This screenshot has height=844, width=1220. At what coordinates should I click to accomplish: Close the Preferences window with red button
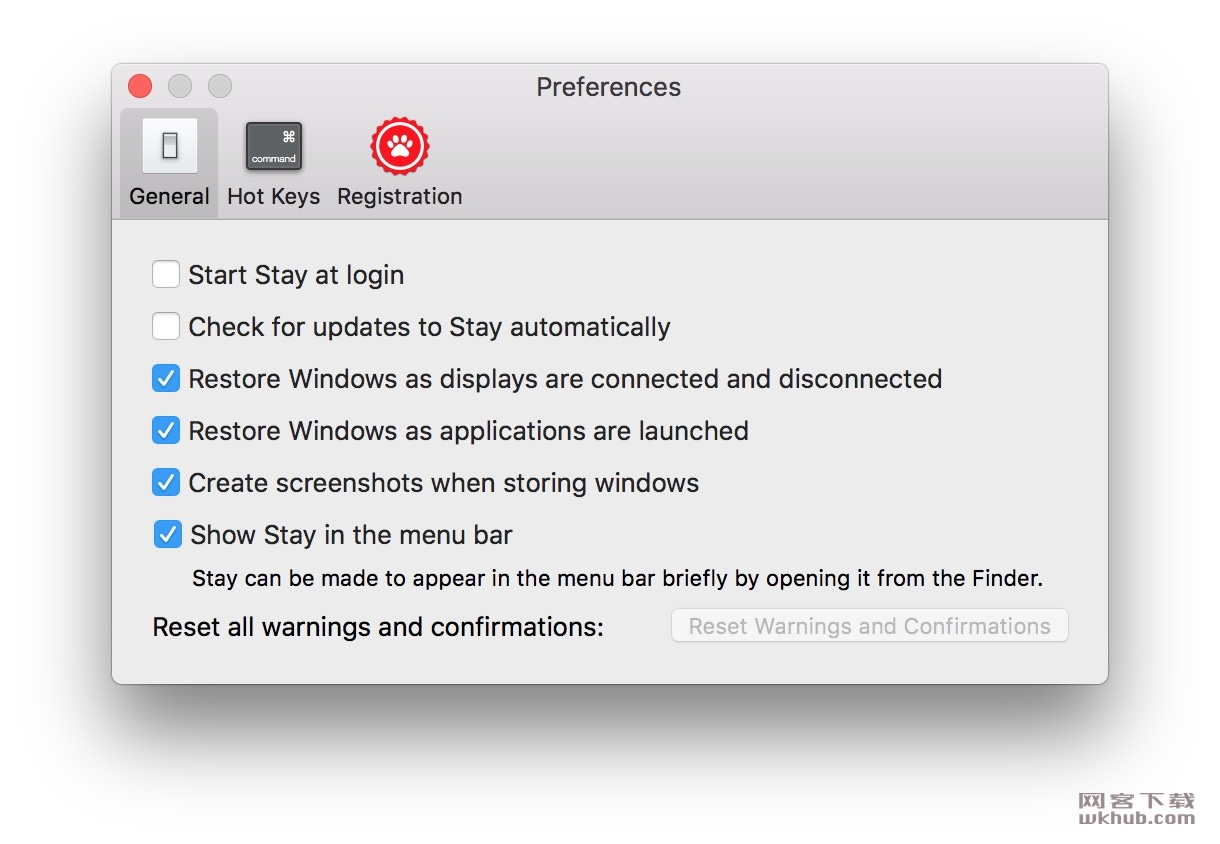tap(140, 86)
